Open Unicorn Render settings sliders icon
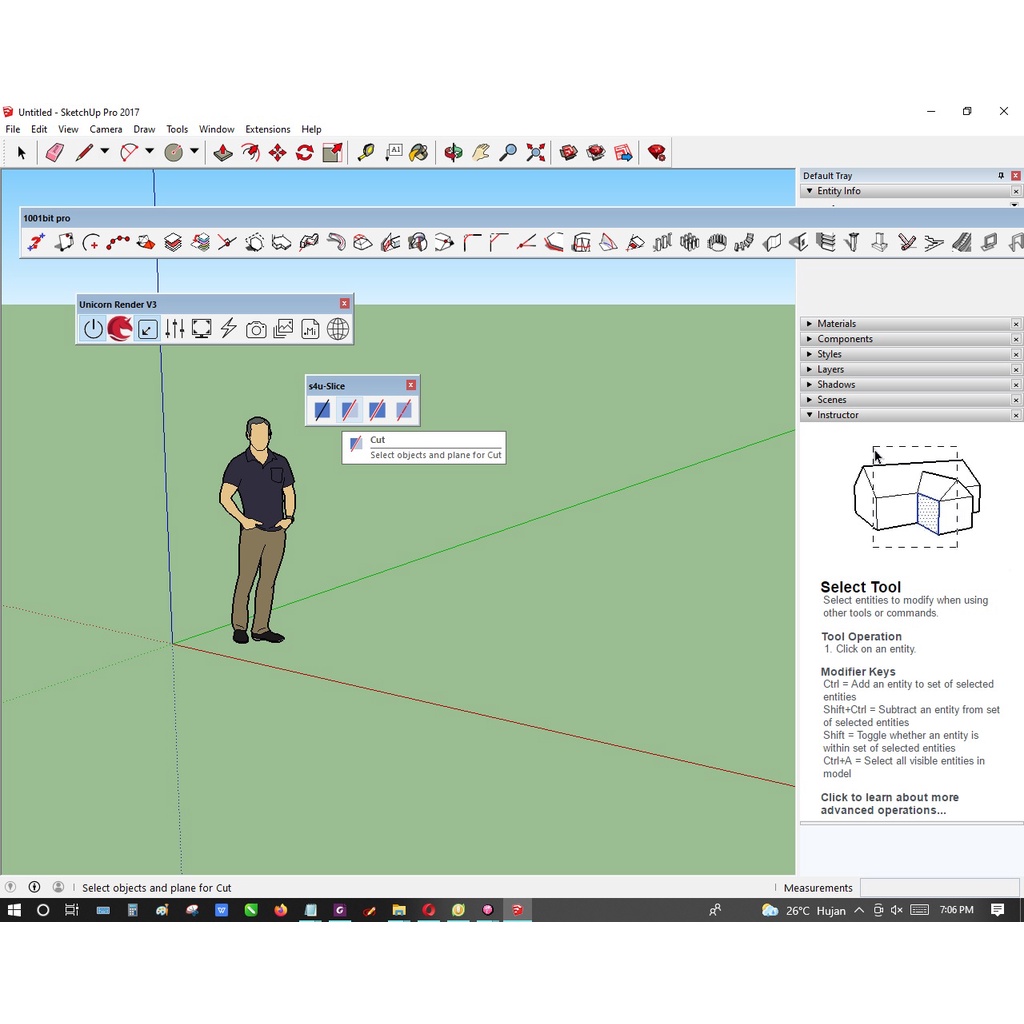Screen dimensions: 1024x1024 tap(174, 328)
